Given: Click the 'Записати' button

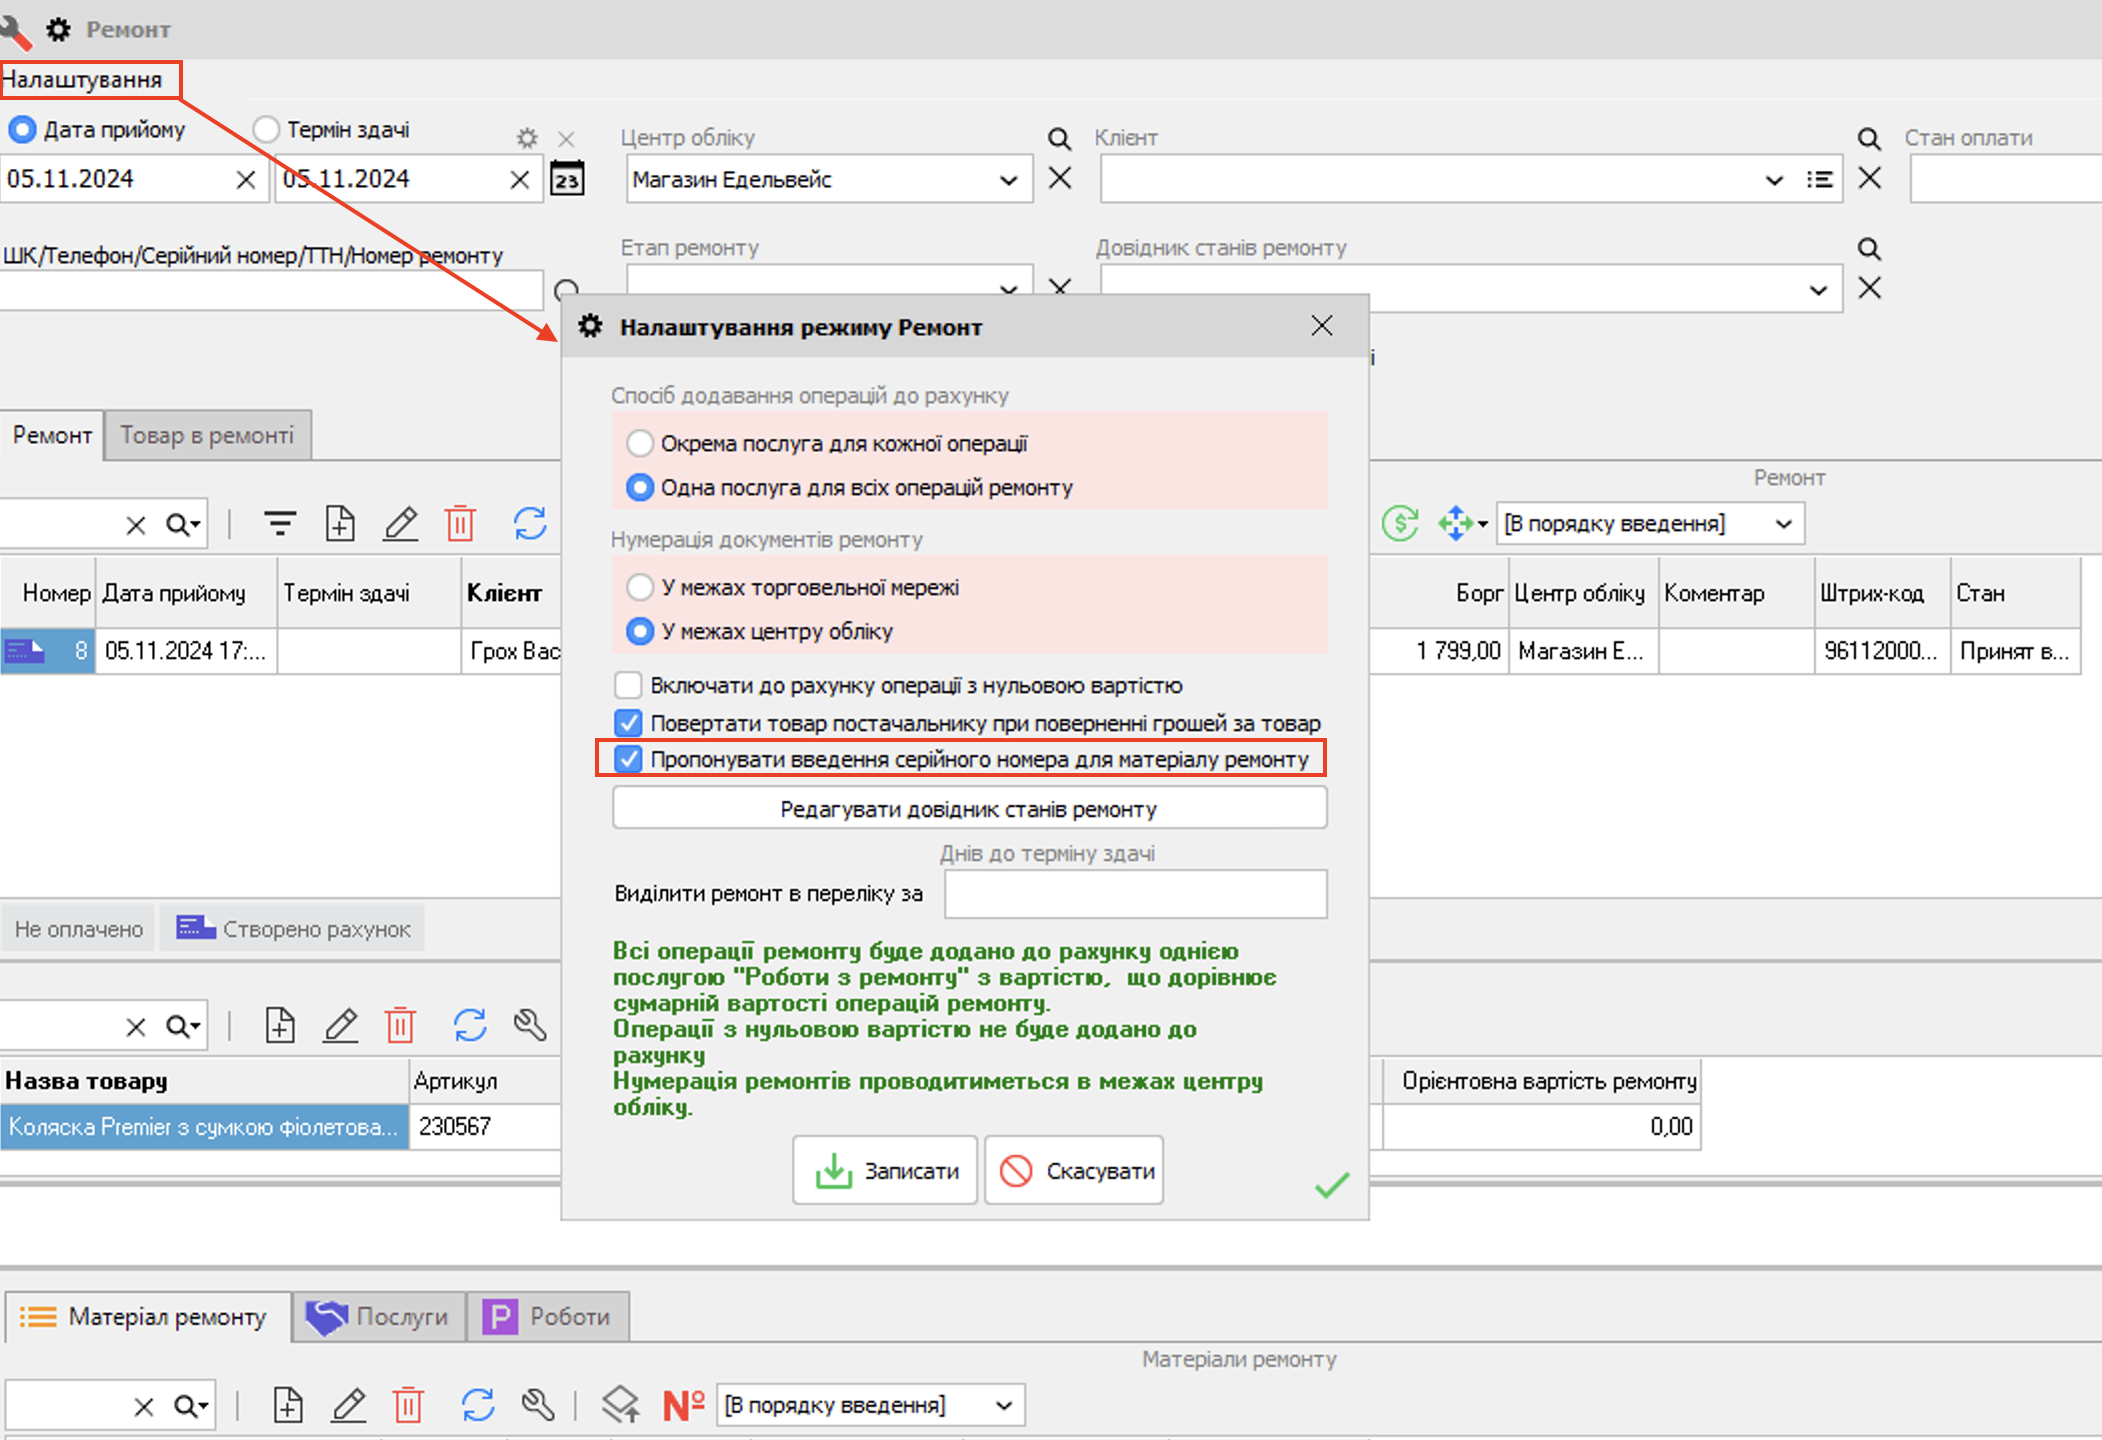Looking at the screenshot, I should pyautogui.click(x=885, y=1170).
